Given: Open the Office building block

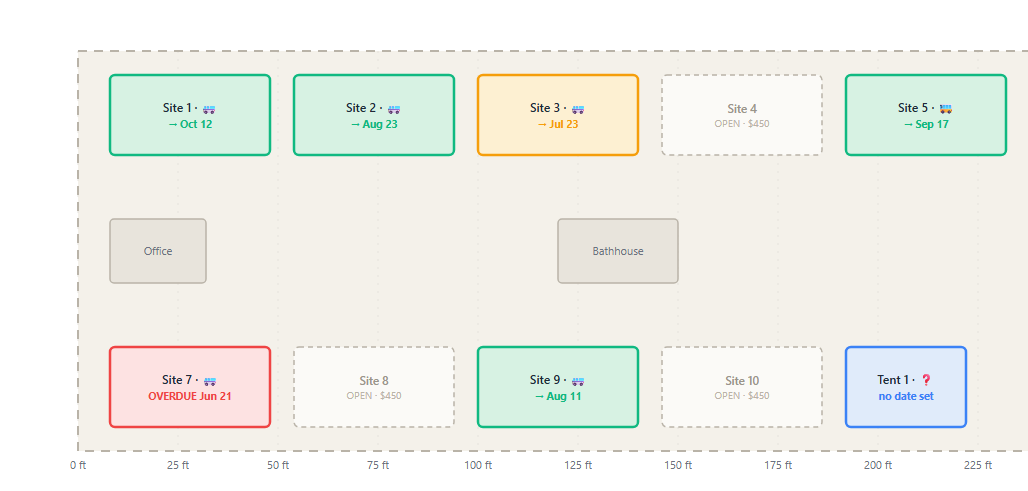Looking at the screenshot, I should click(158, 251).
